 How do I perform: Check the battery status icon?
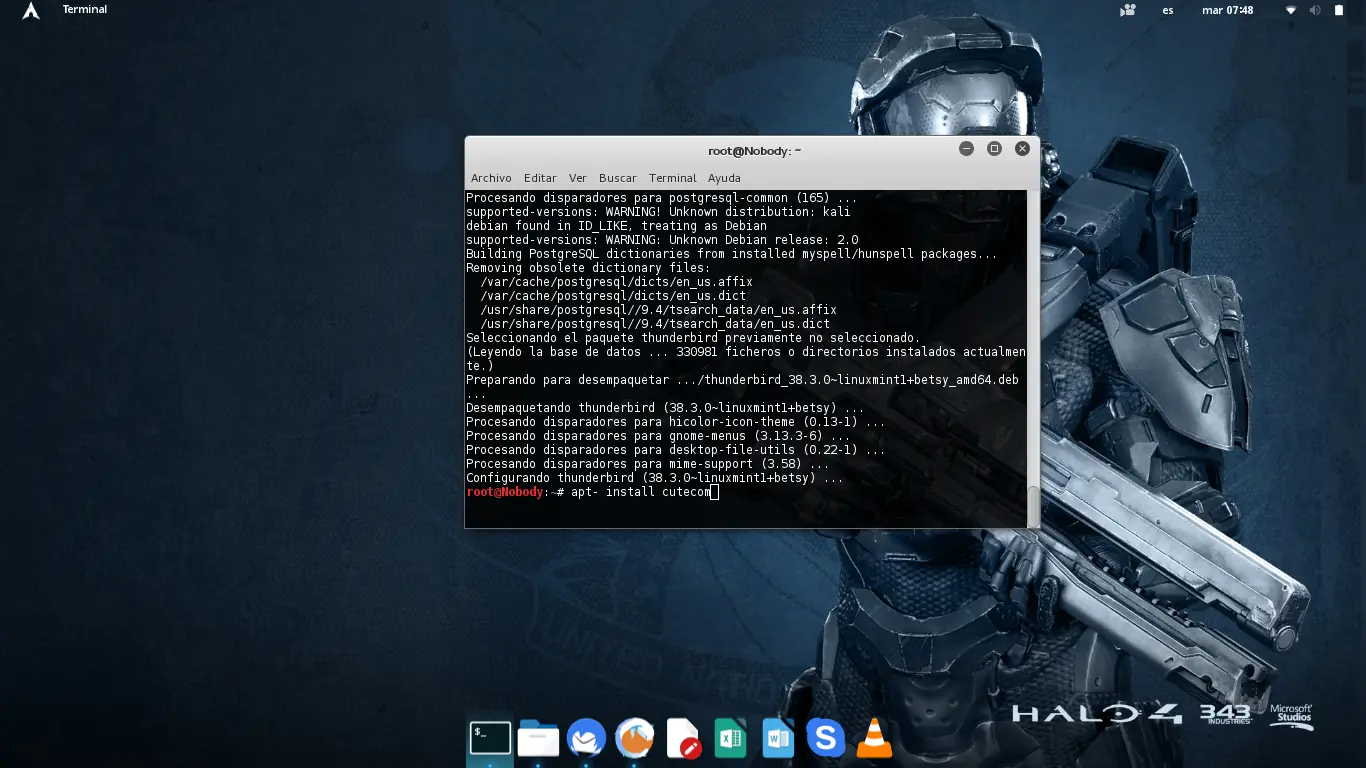point(1340,10)
